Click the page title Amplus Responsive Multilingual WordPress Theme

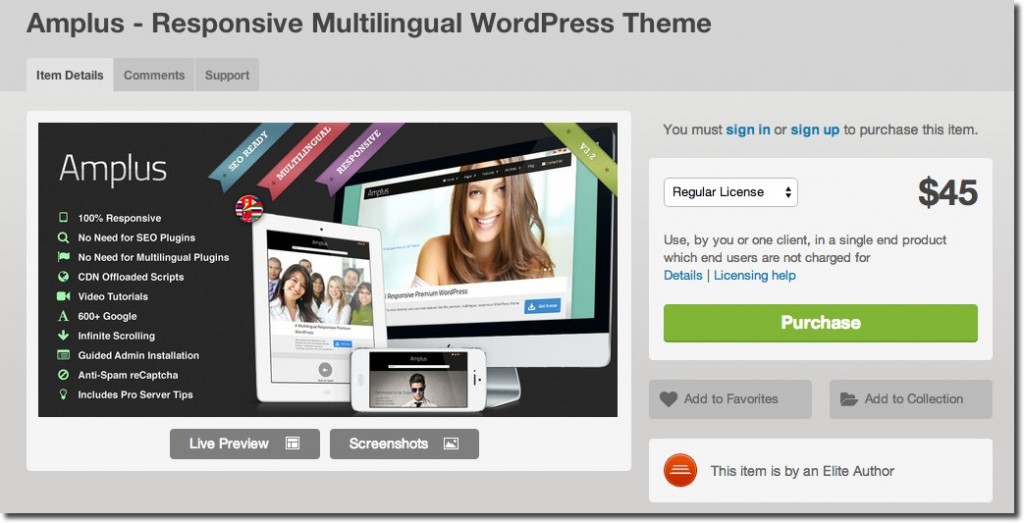(369, 24)
